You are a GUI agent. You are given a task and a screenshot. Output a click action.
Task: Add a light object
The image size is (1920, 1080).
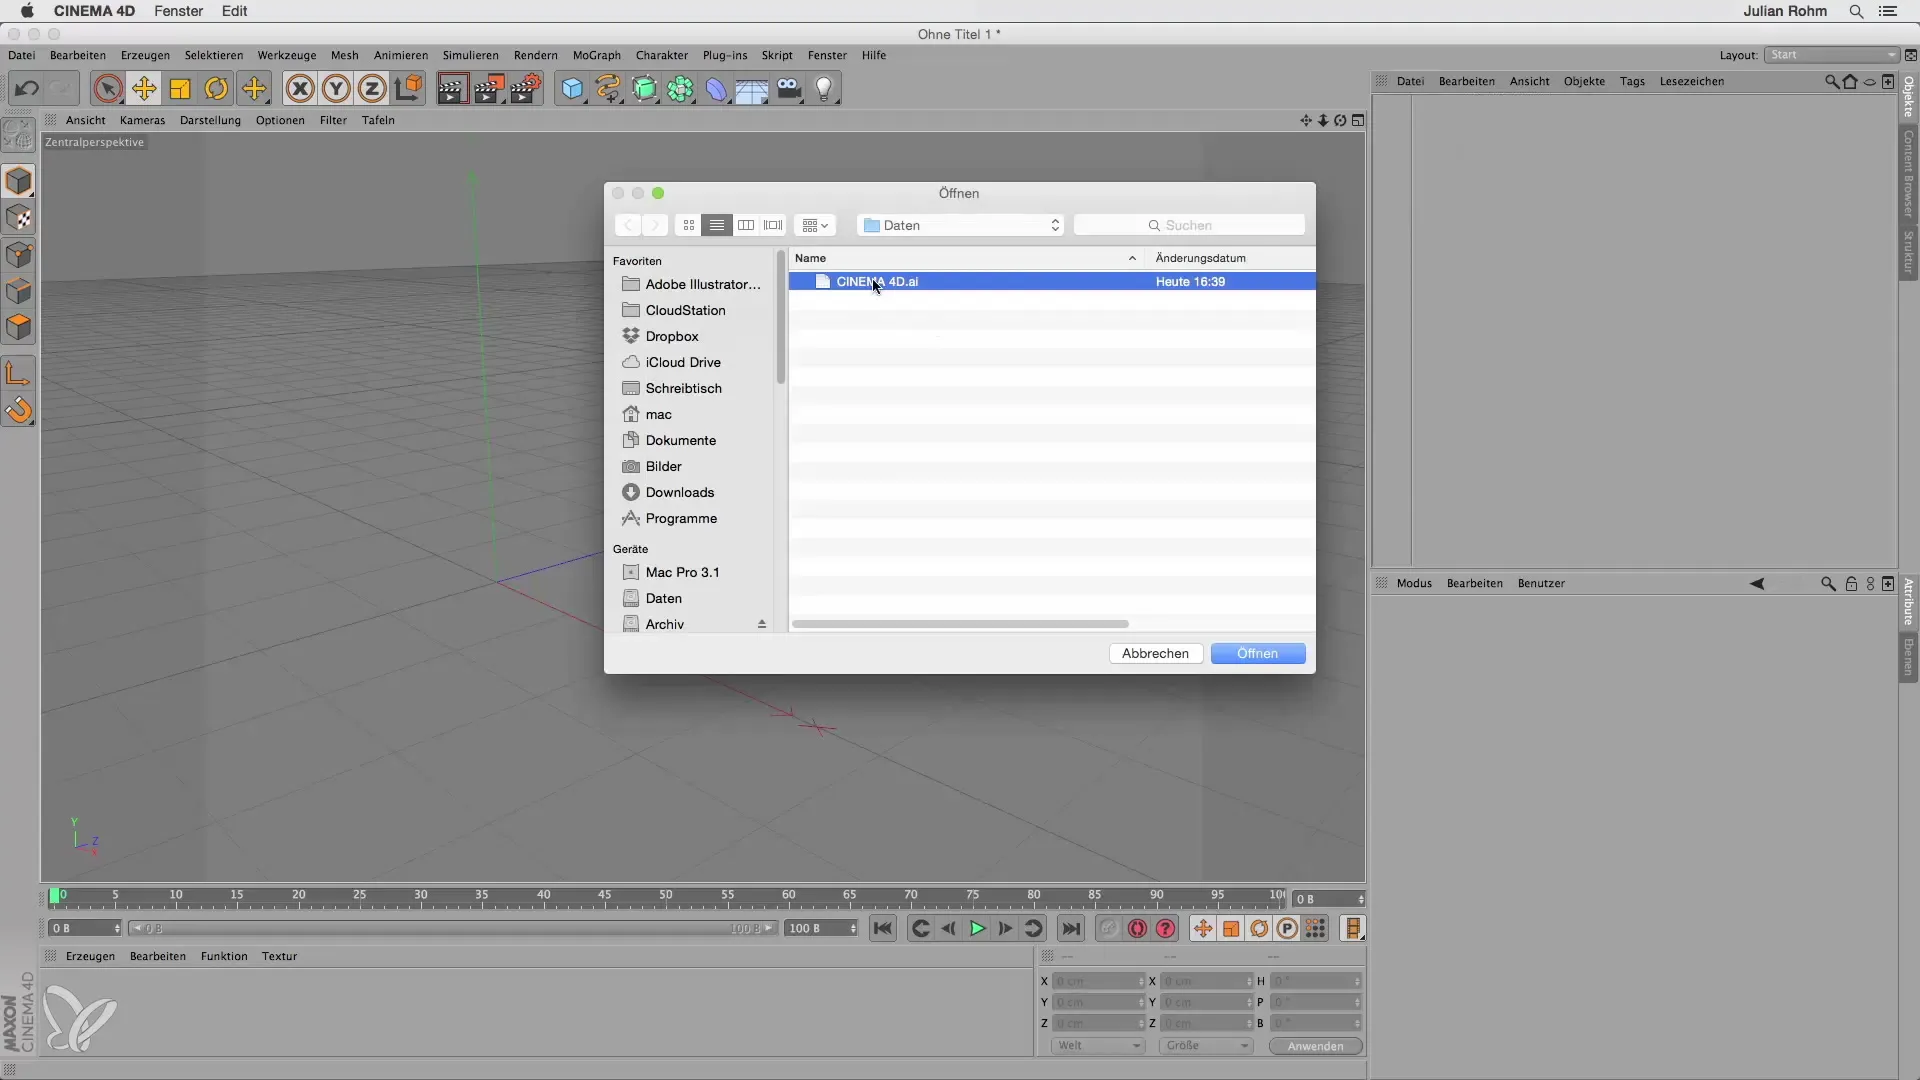(x=824, y=88)
